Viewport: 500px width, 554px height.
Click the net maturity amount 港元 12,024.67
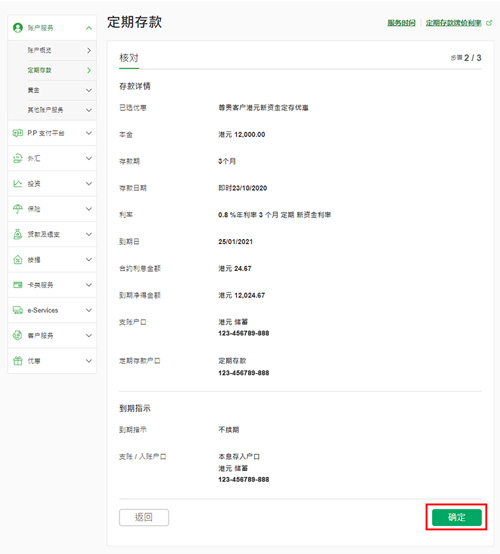click(242, 295)
